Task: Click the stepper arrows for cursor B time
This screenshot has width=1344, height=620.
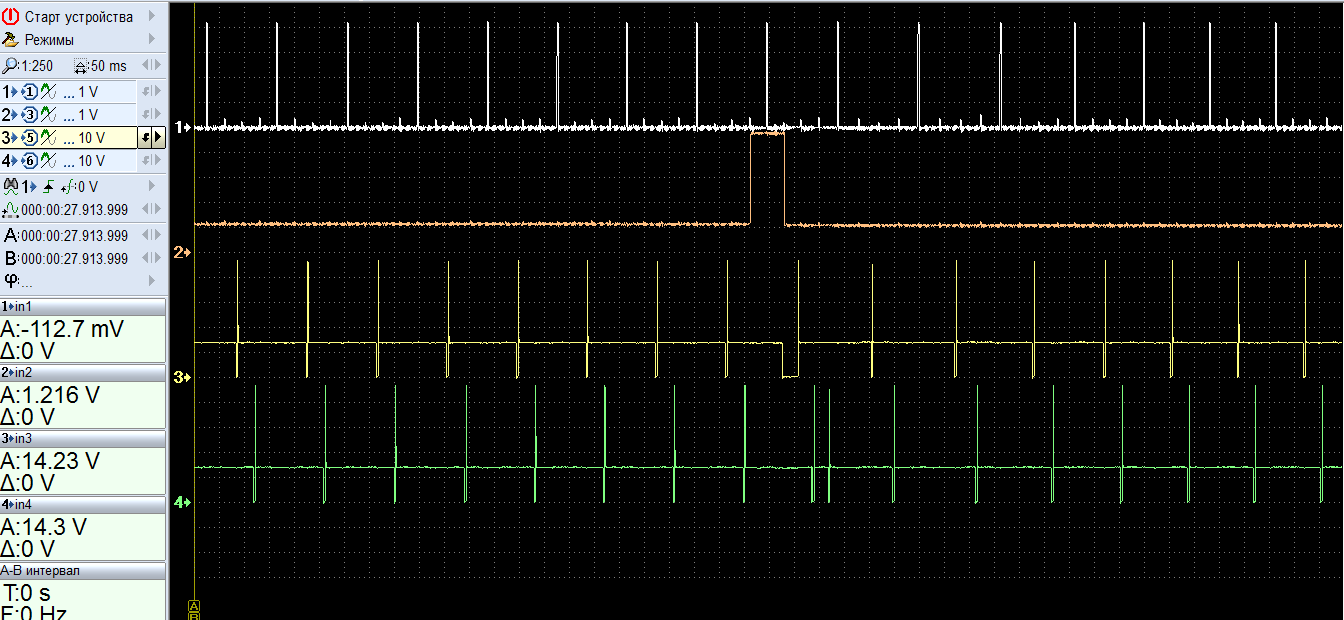Action: pyautogui.click(x=152, y=258)
